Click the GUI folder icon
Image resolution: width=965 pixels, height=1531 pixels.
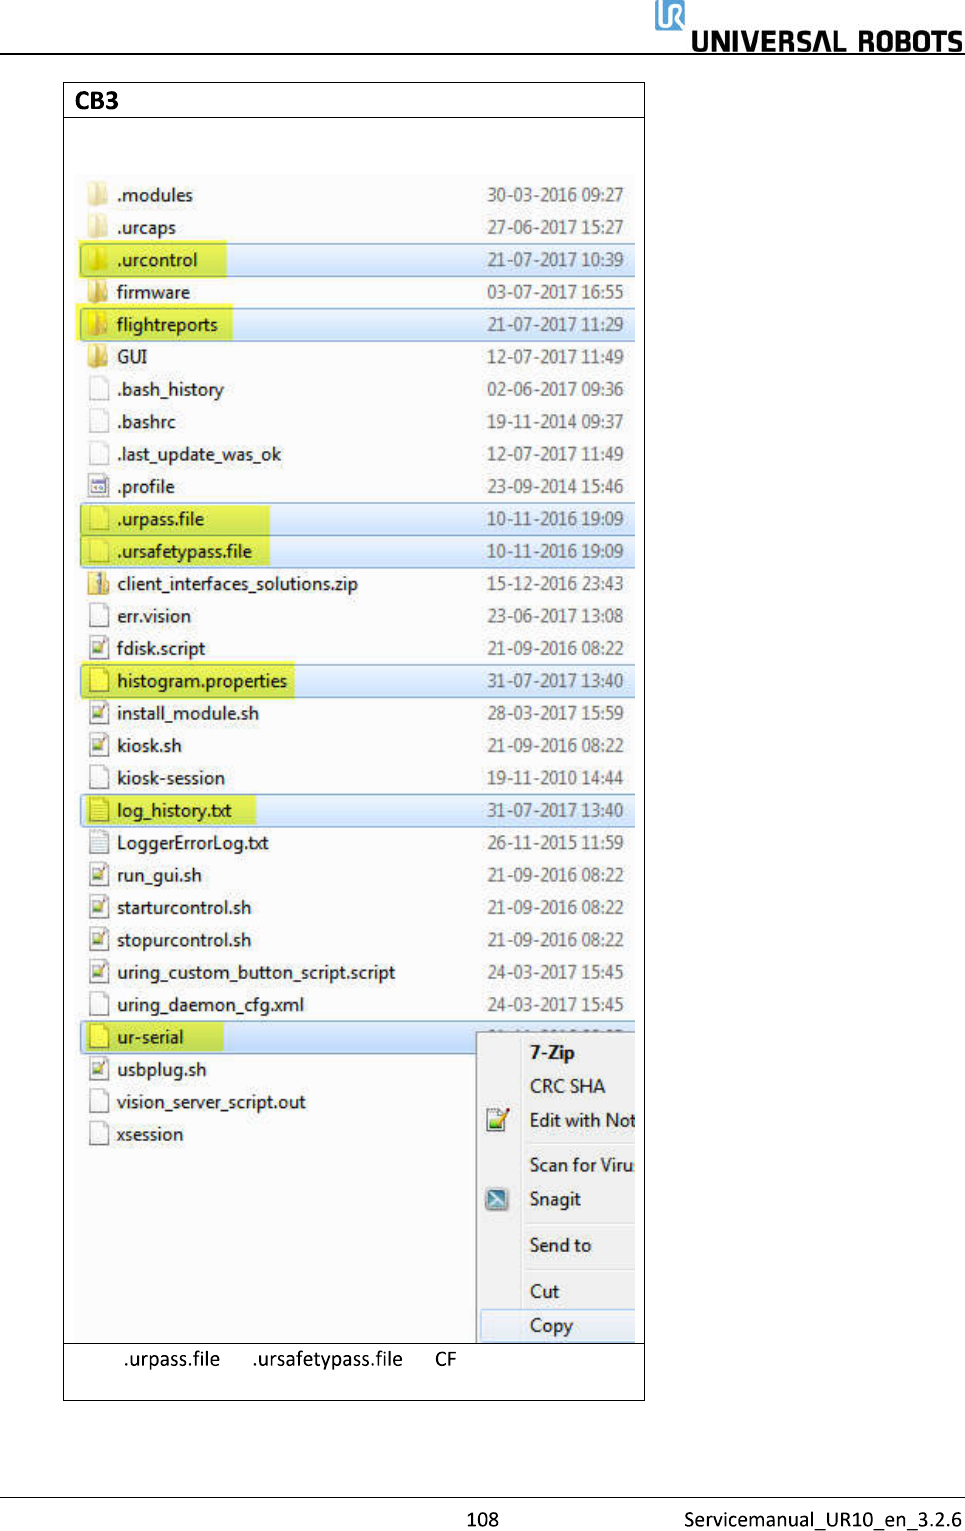tap(98, 356)
